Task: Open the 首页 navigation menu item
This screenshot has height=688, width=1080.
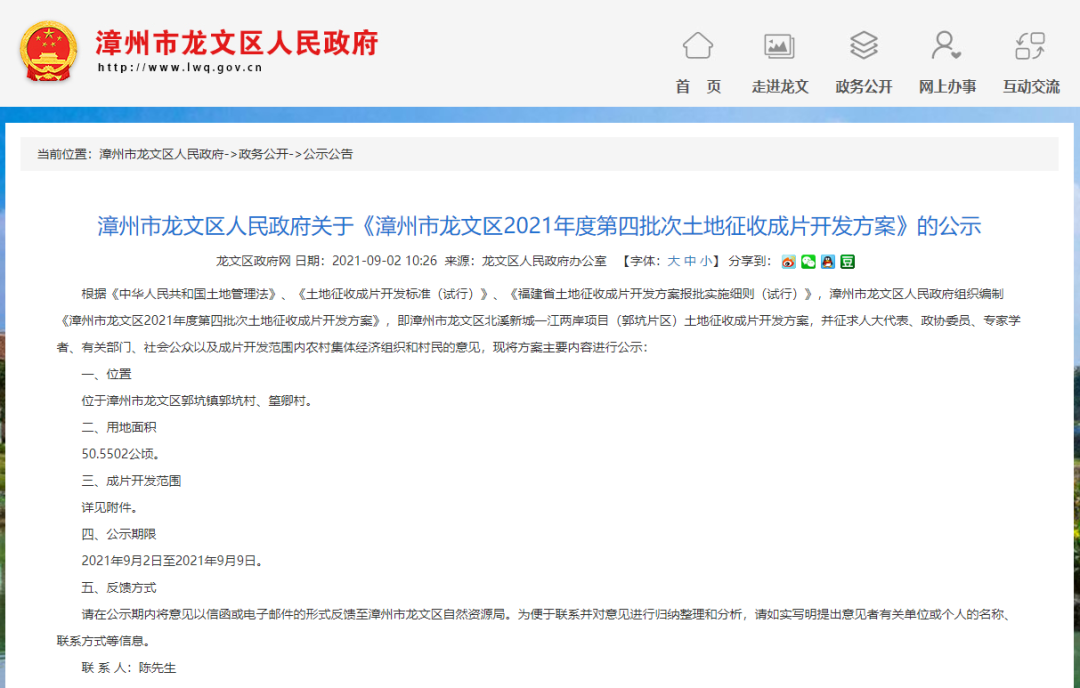Action: 698,87
